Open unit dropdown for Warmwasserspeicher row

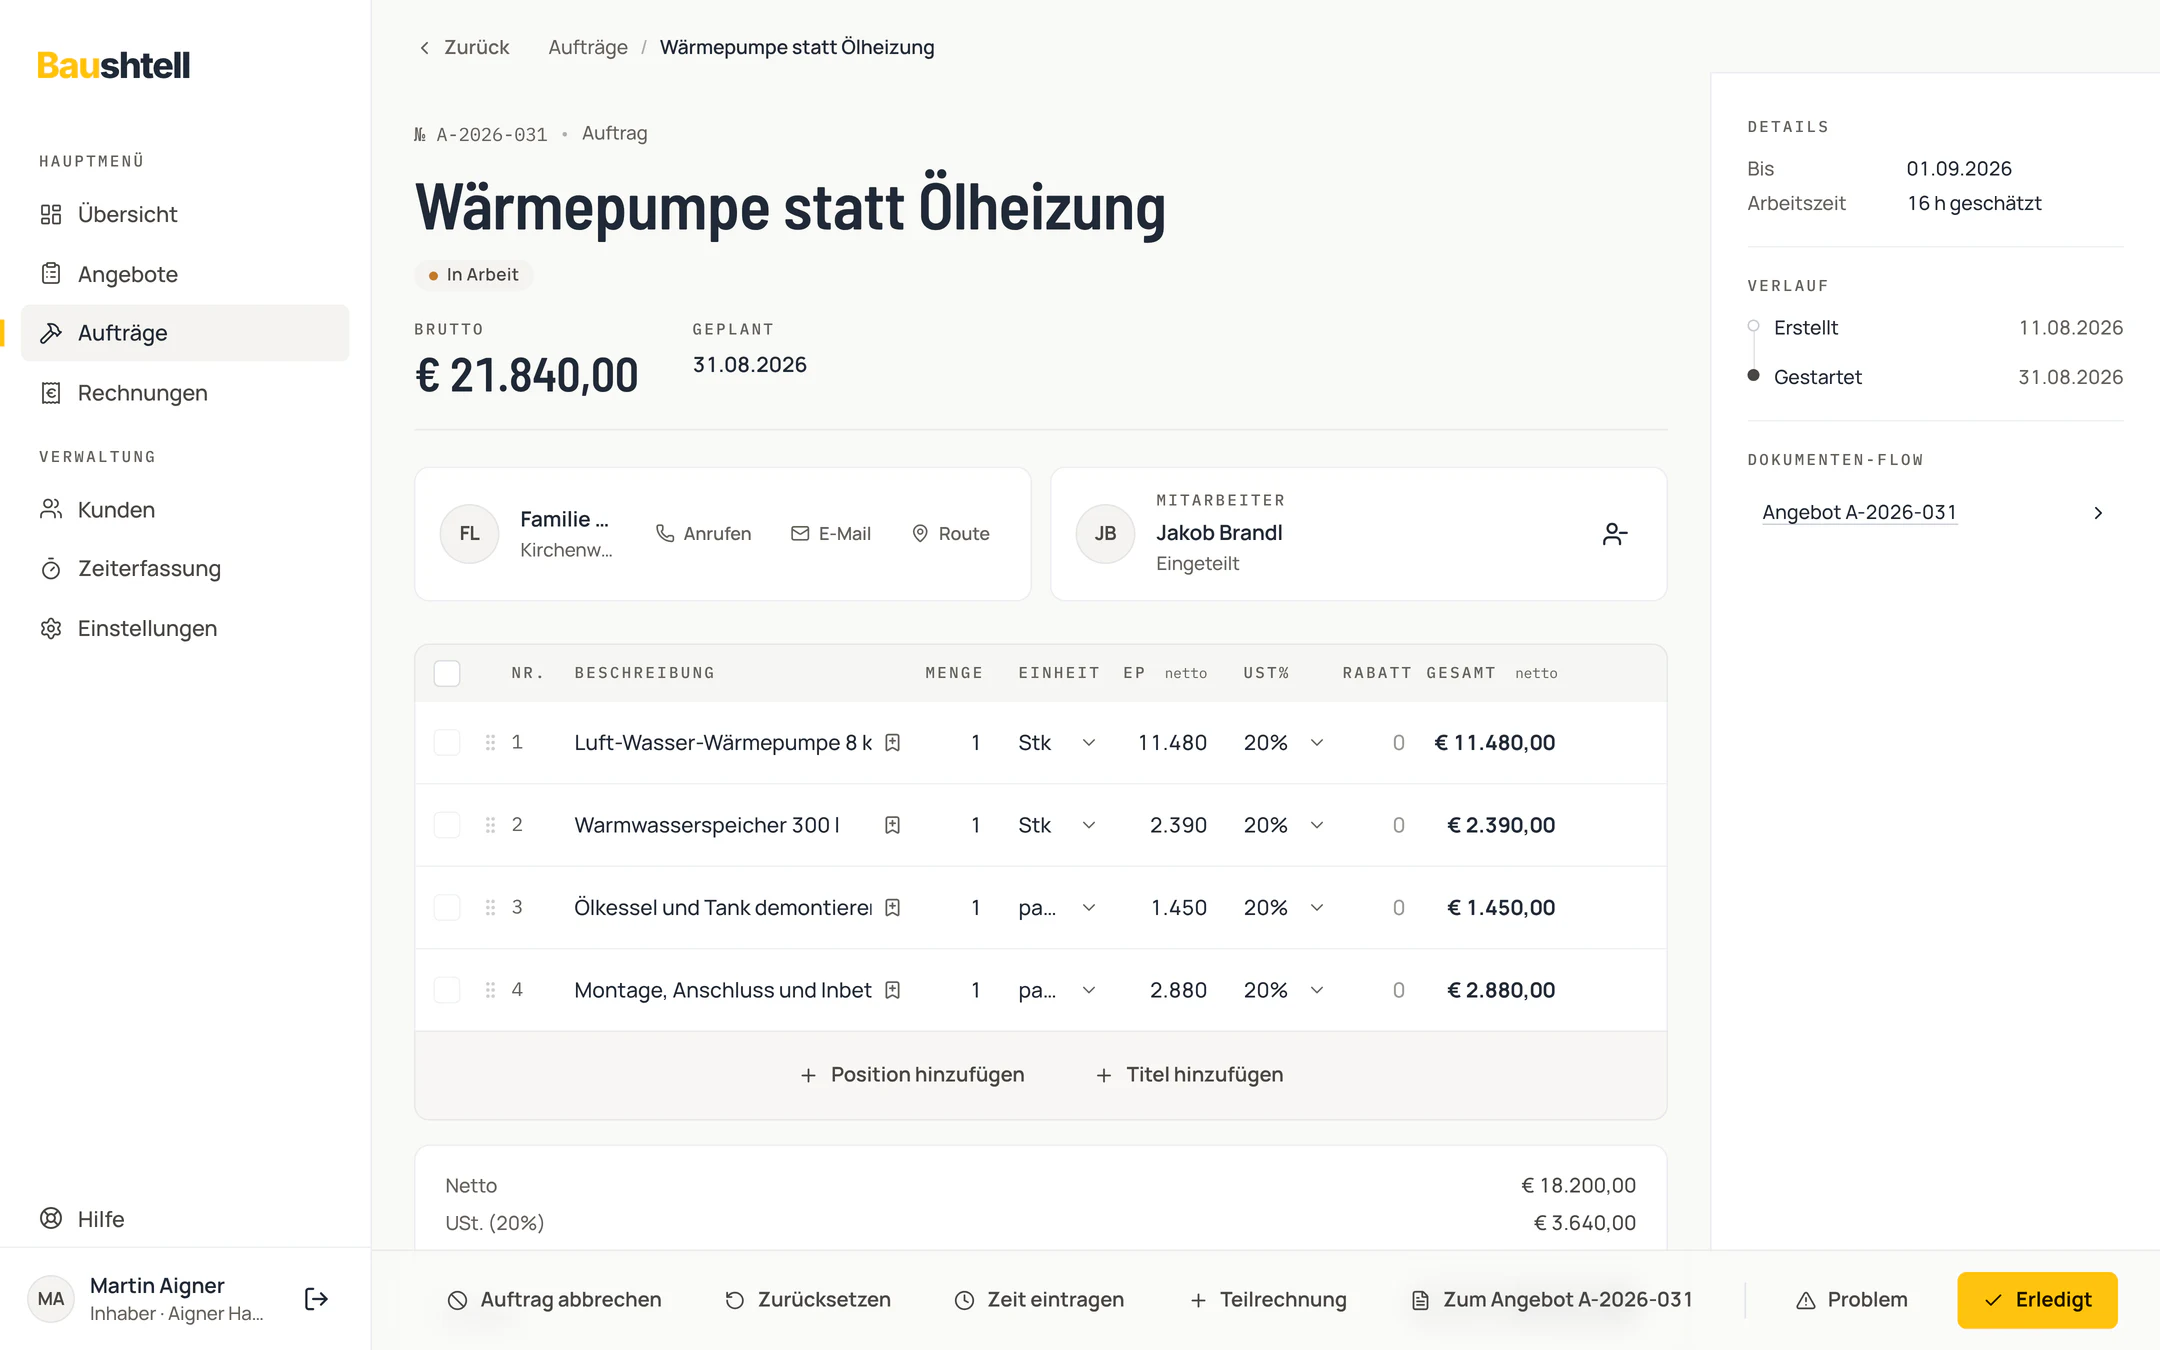pyautogui.click(x=1057, y=825)
